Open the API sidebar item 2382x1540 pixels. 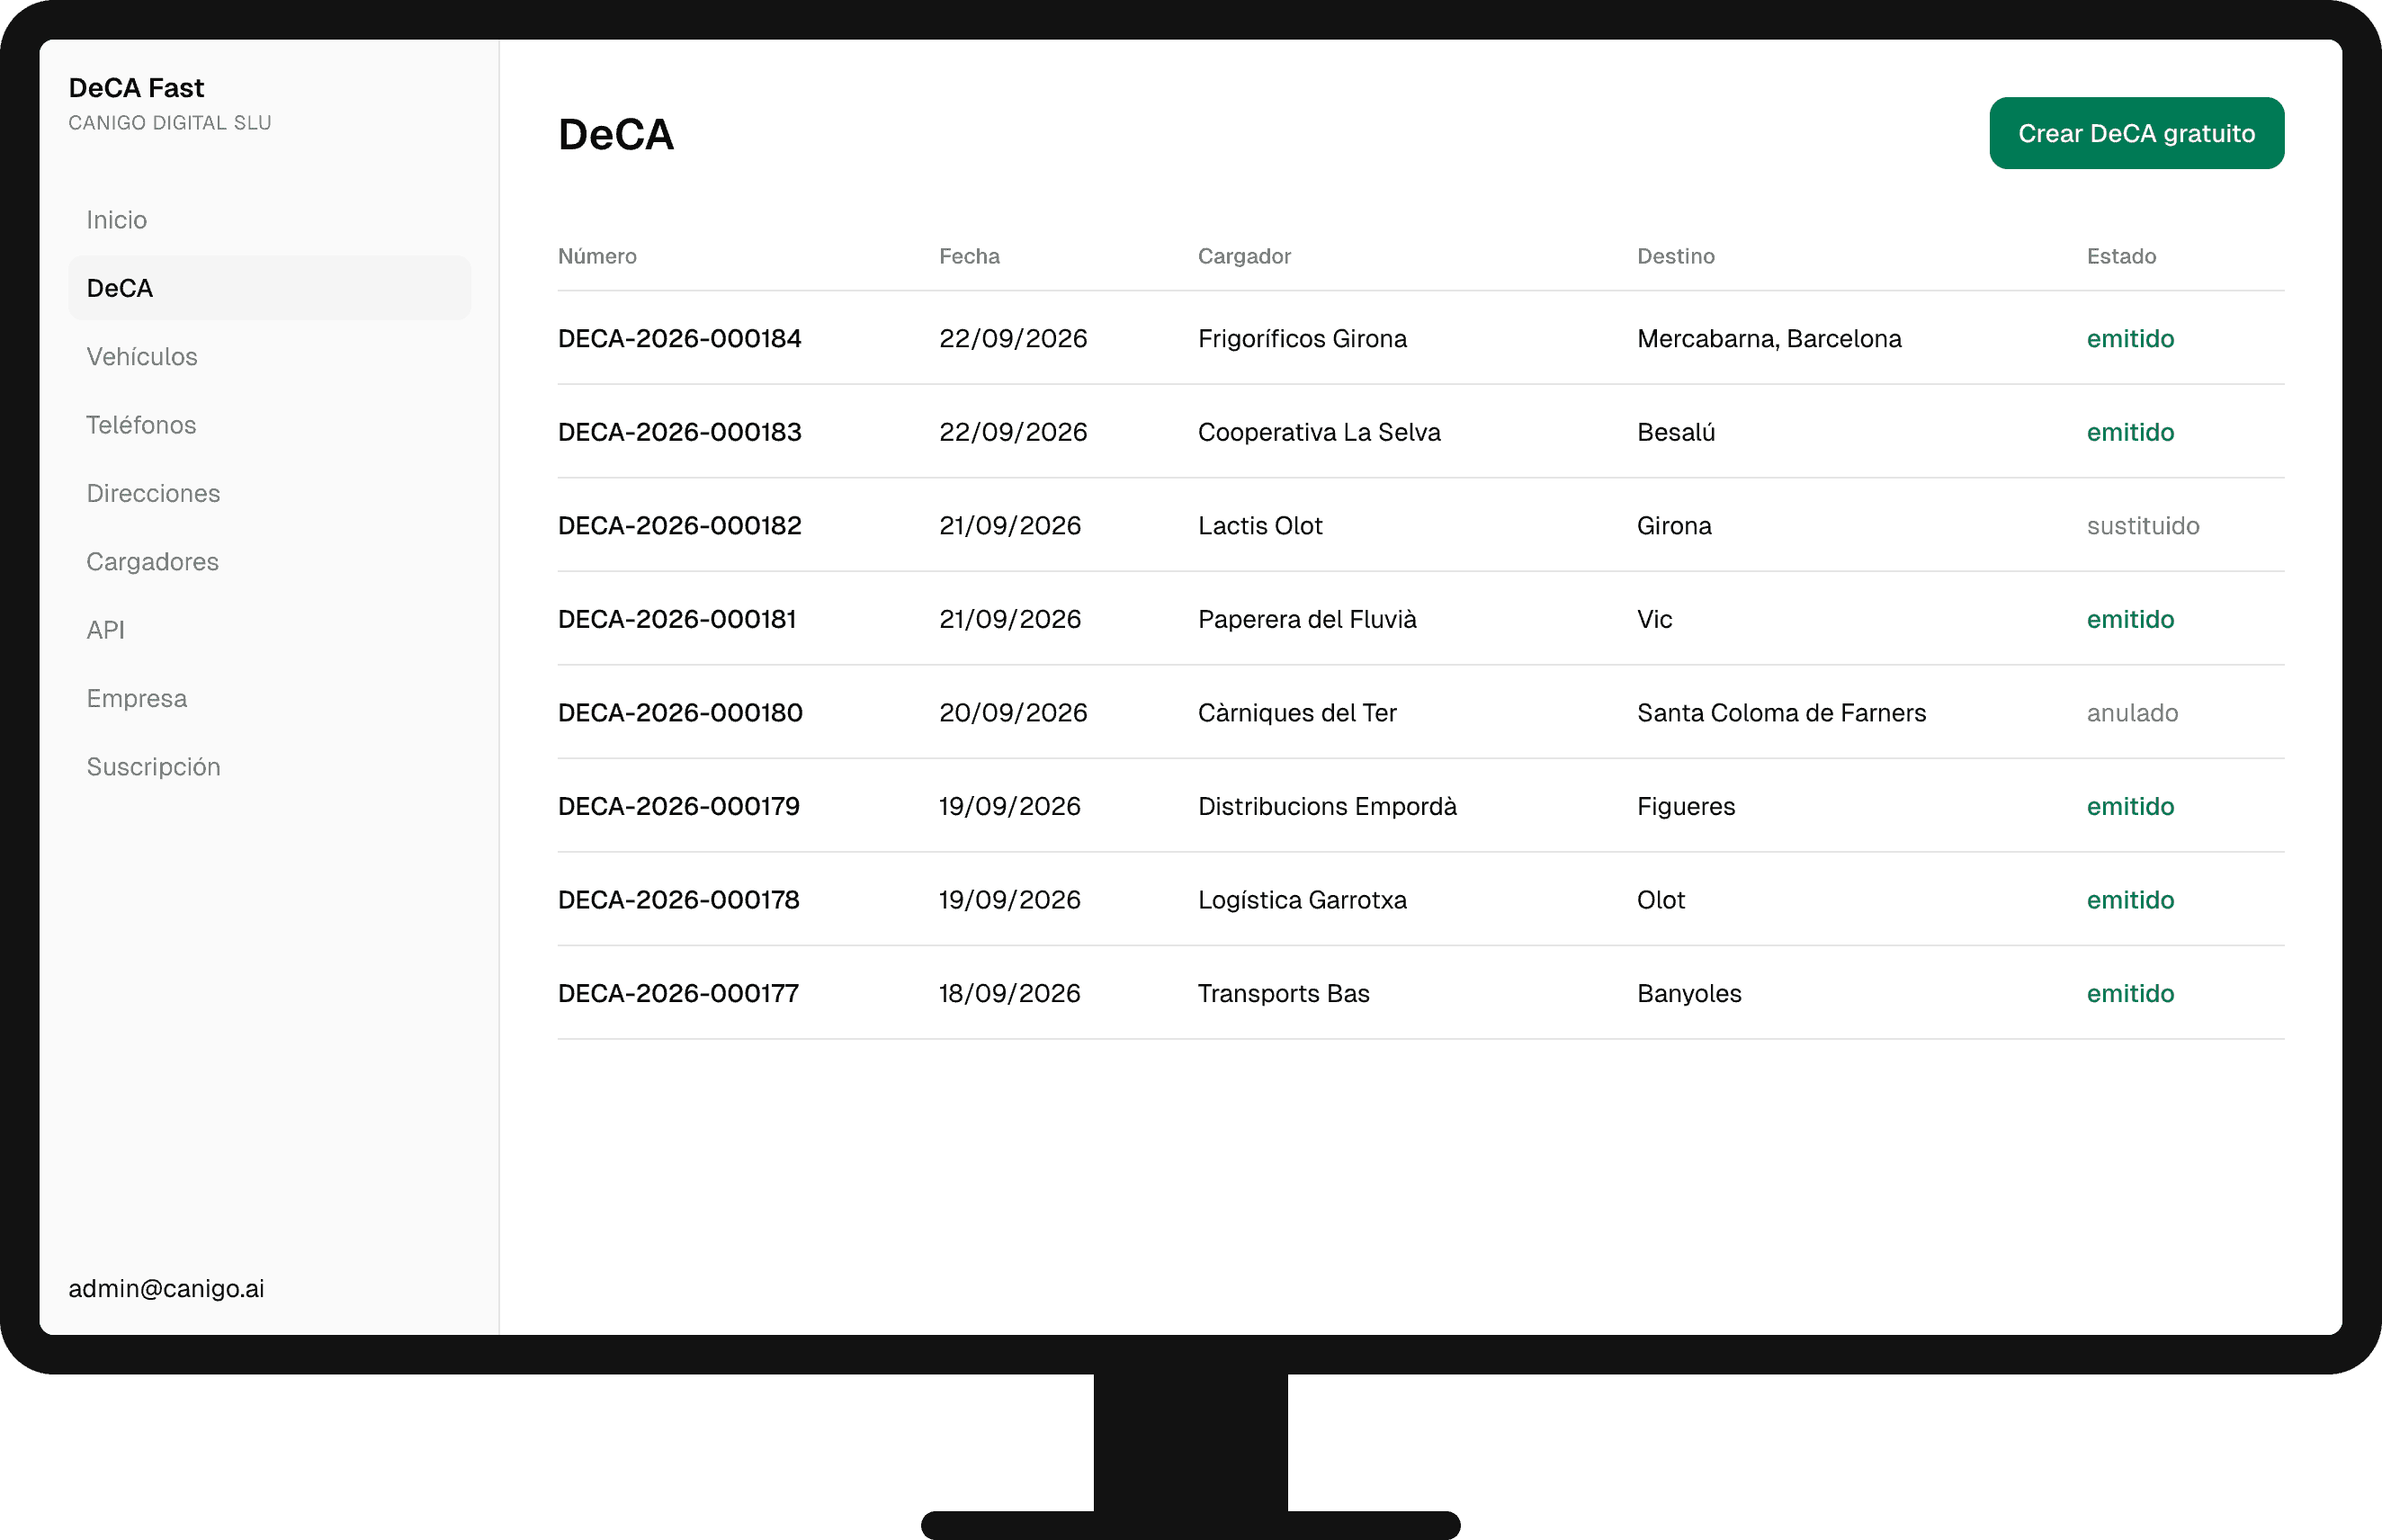click(269, 630)
